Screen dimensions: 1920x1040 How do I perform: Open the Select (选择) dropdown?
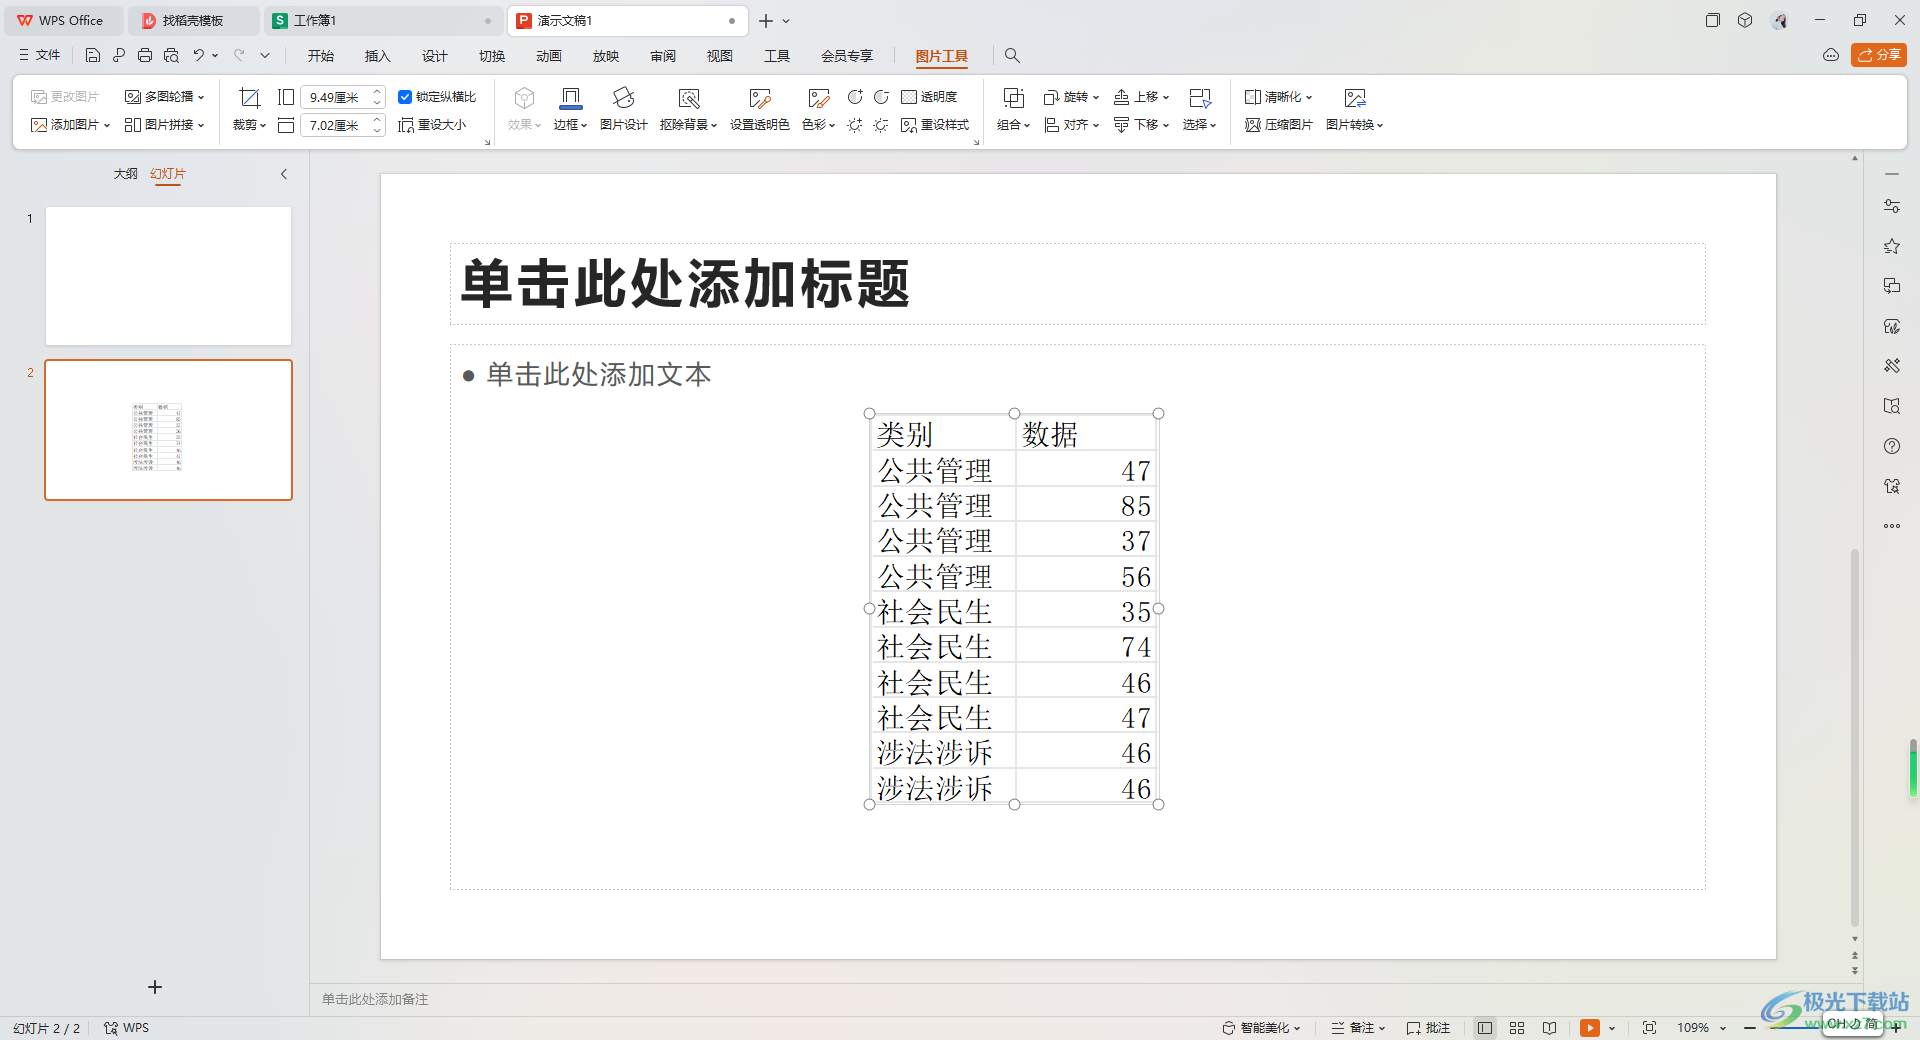pos(1199,125)
